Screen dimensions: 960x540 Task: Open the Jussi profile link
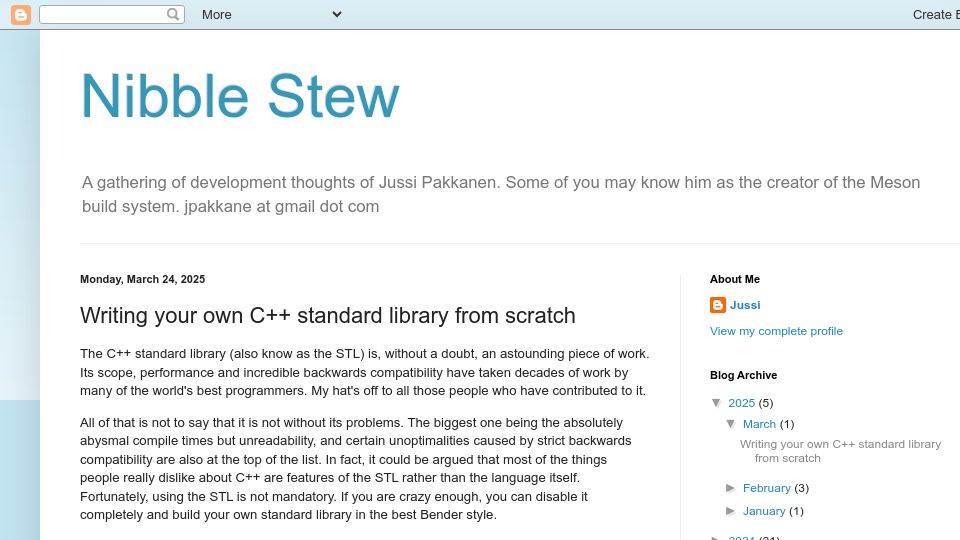pyautogui.click(x=744, y=305)
